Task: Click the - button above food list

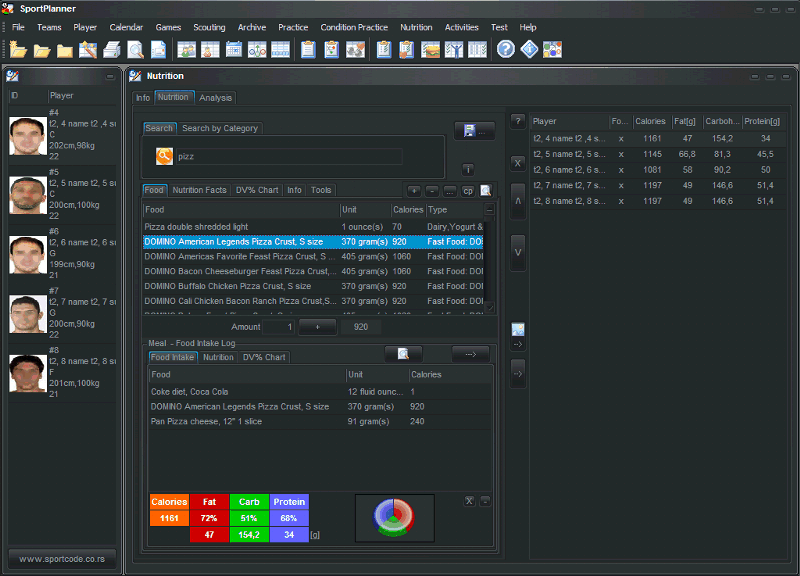Action: 432,191
